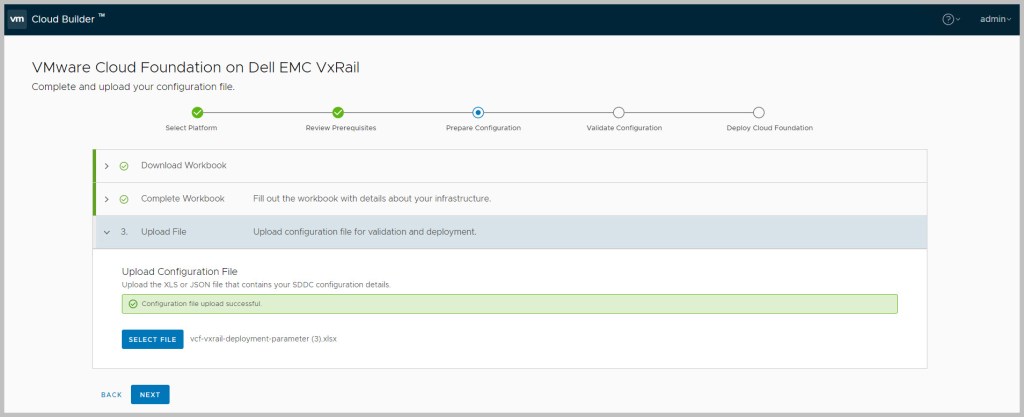Image resolution: width=1024 pixels, height=417 pixels.
Task: Click Complete and upload your configuration file subtitle
Action: [133, 87]
